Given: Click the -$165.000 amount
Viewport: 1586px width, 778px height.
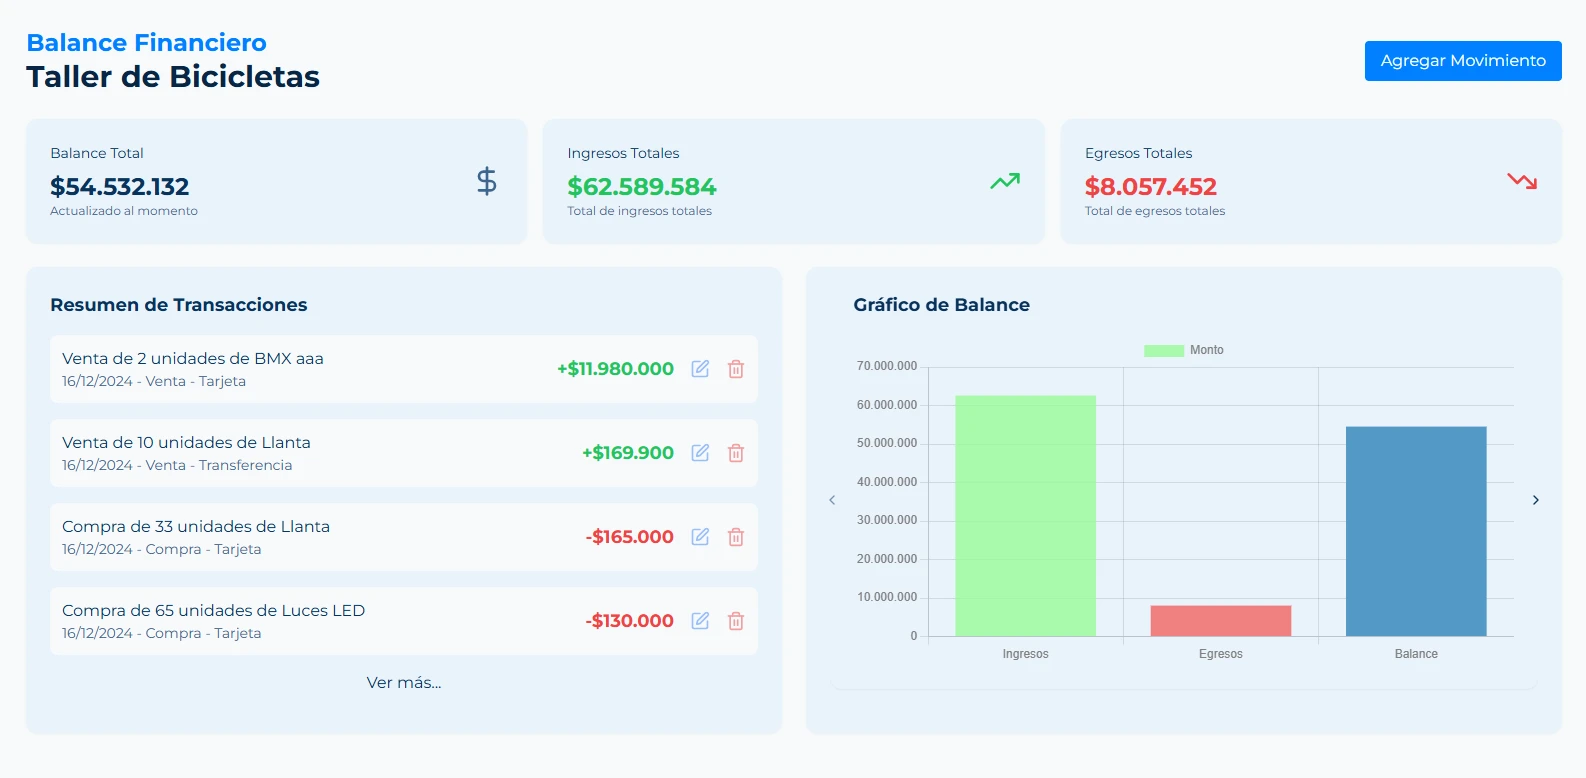Looking at the screenshot, I should [630, 537].
